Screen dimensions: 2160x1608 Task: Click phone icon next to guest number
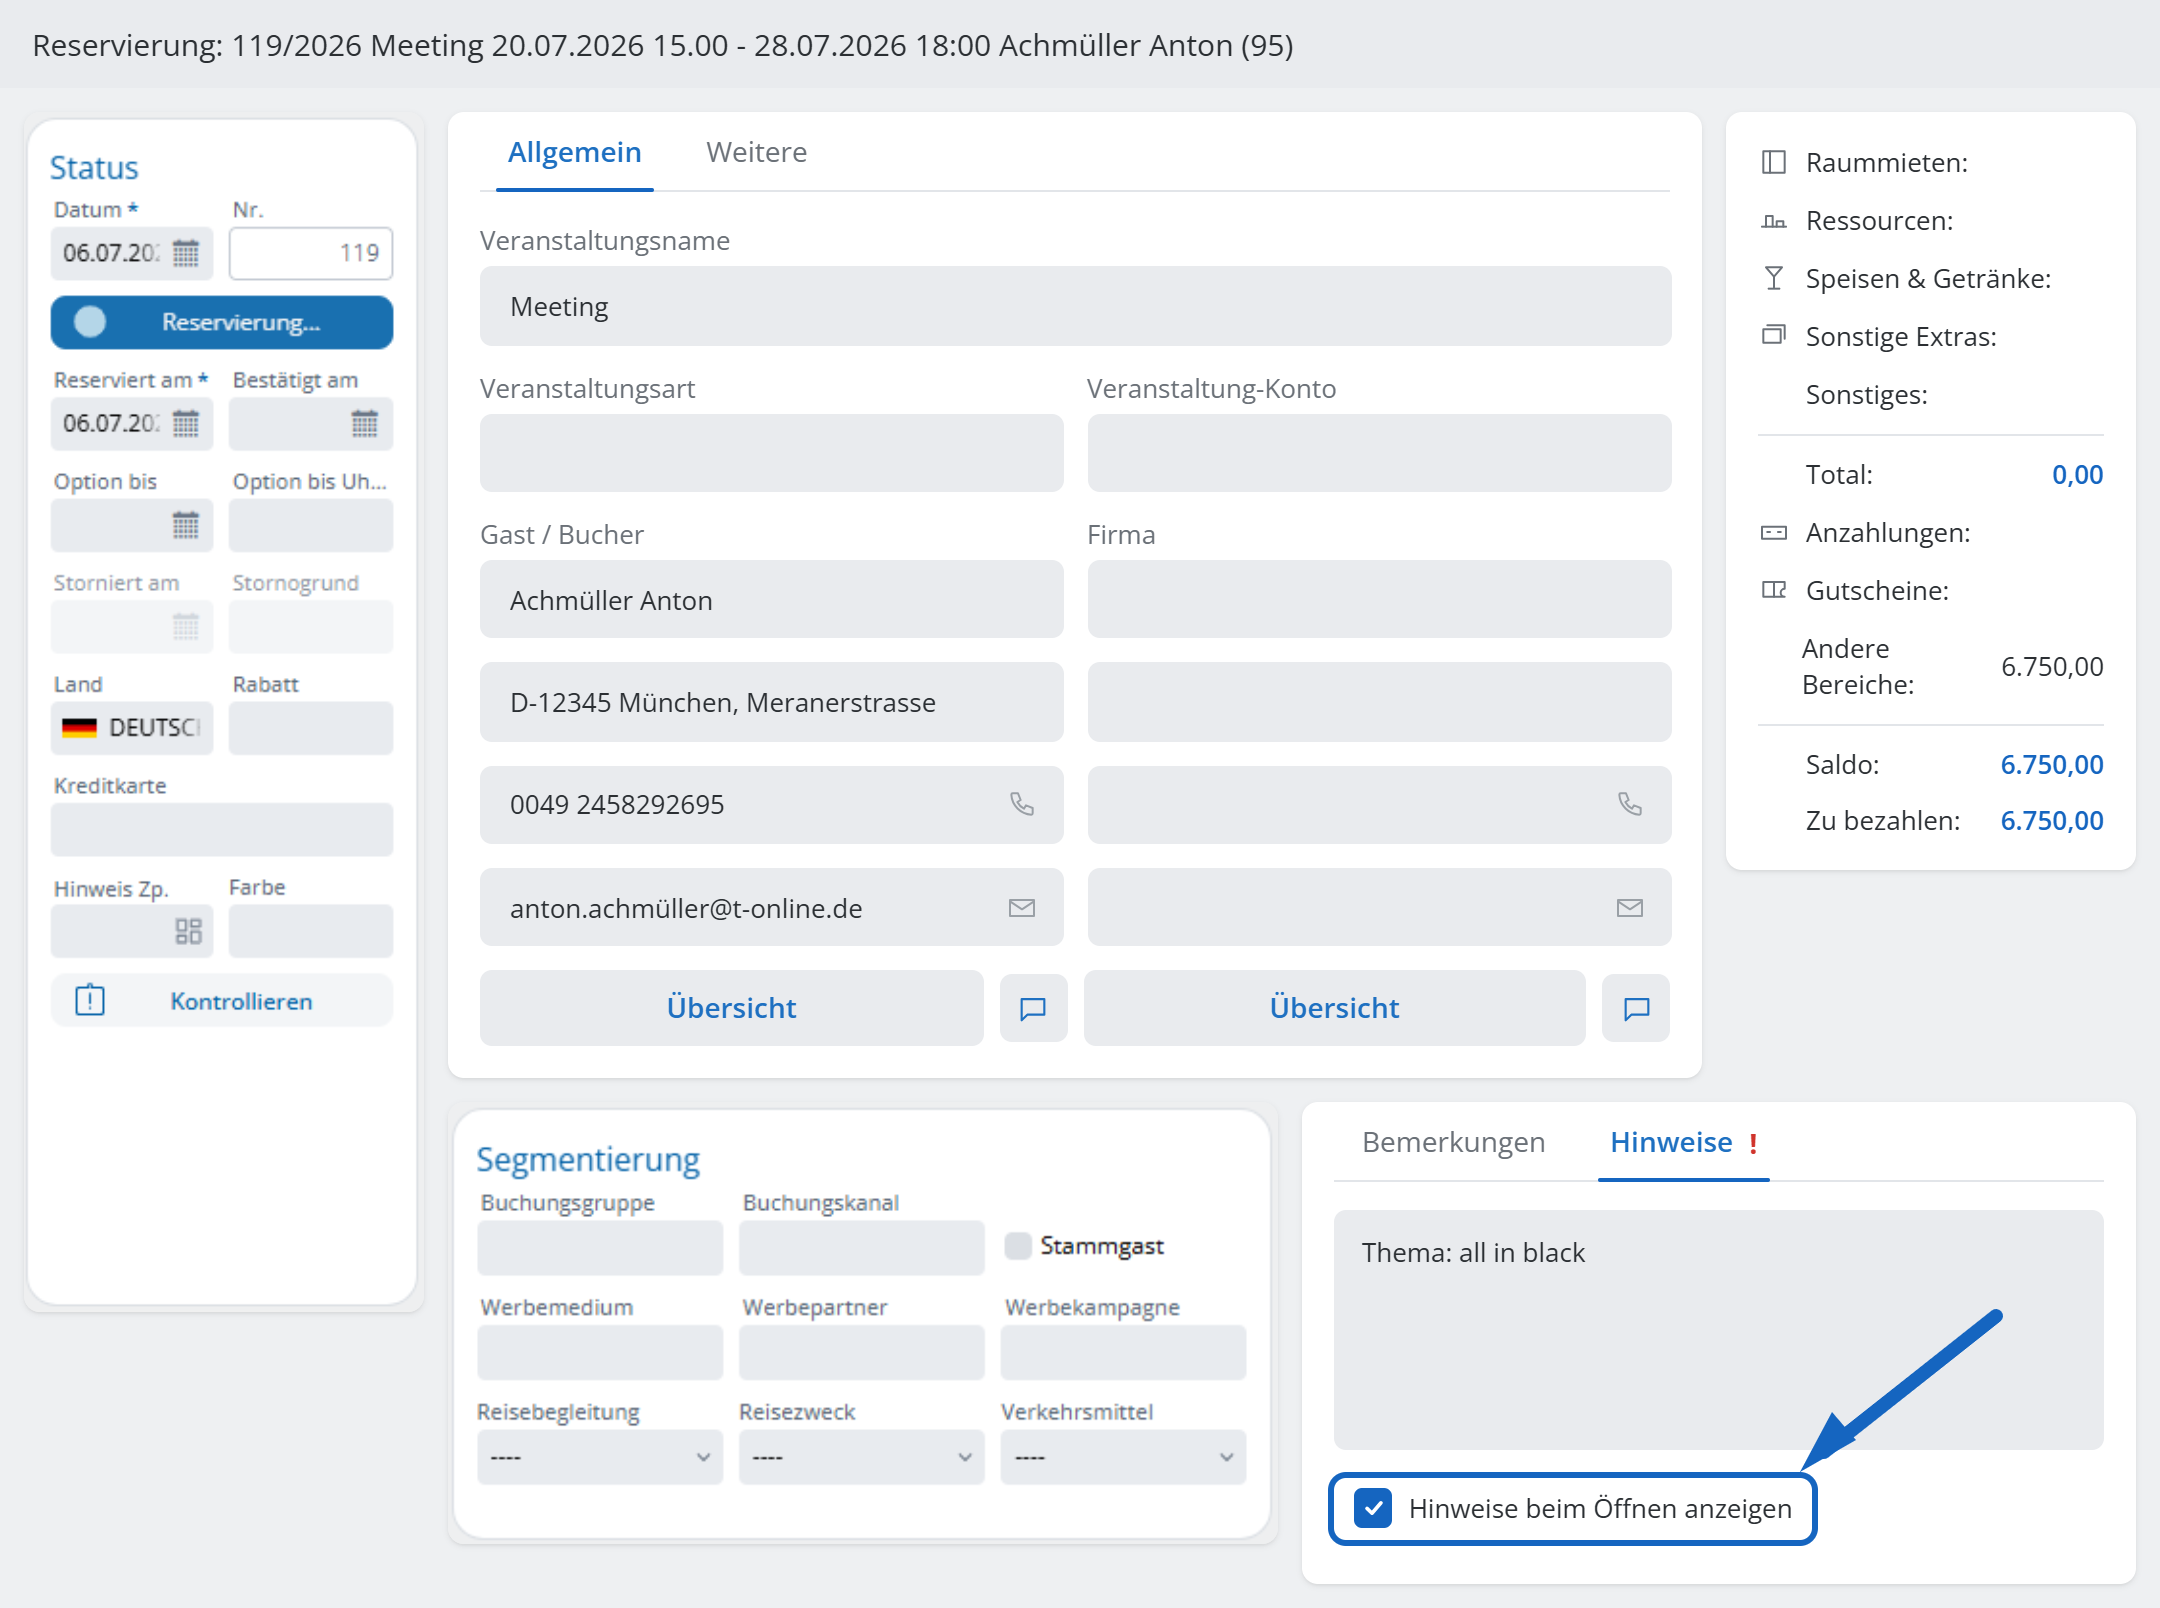click(1021, 804)
